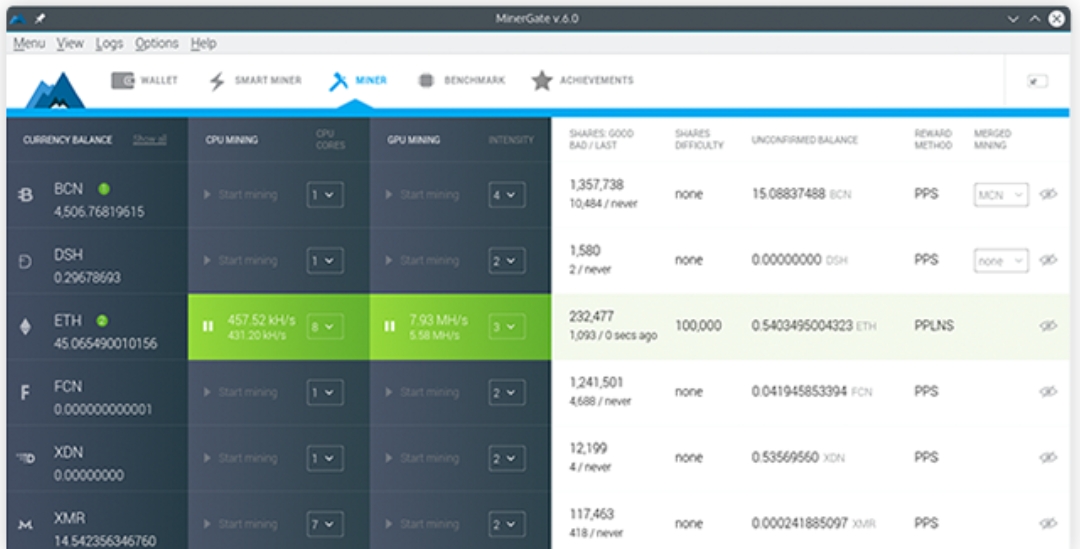Image resolution: width=1080 pixels, height=549 pixels.
Task: Click the pin icon in title bar
Action: pyautogui.click(x=40, y=19)
